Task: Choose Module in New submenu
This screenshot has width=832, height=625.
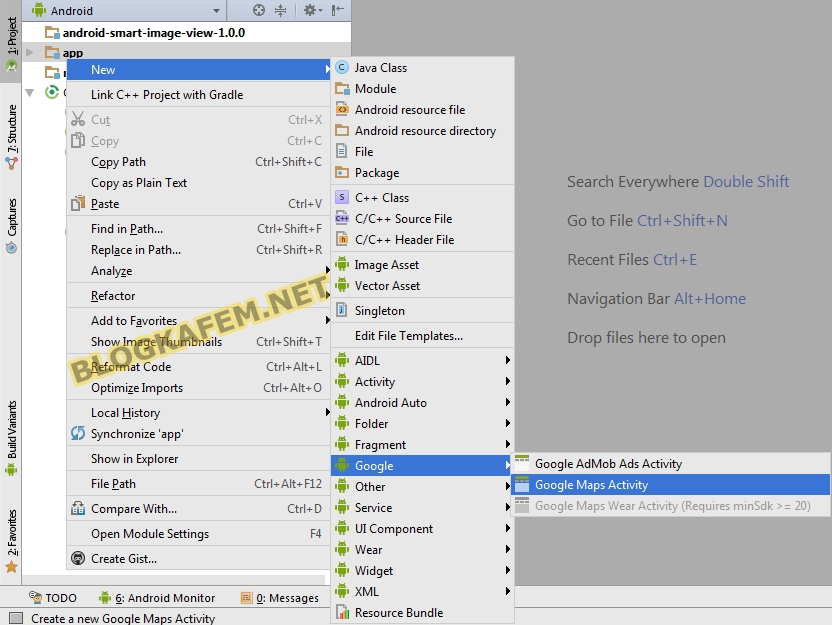Action: coord(422,89)
